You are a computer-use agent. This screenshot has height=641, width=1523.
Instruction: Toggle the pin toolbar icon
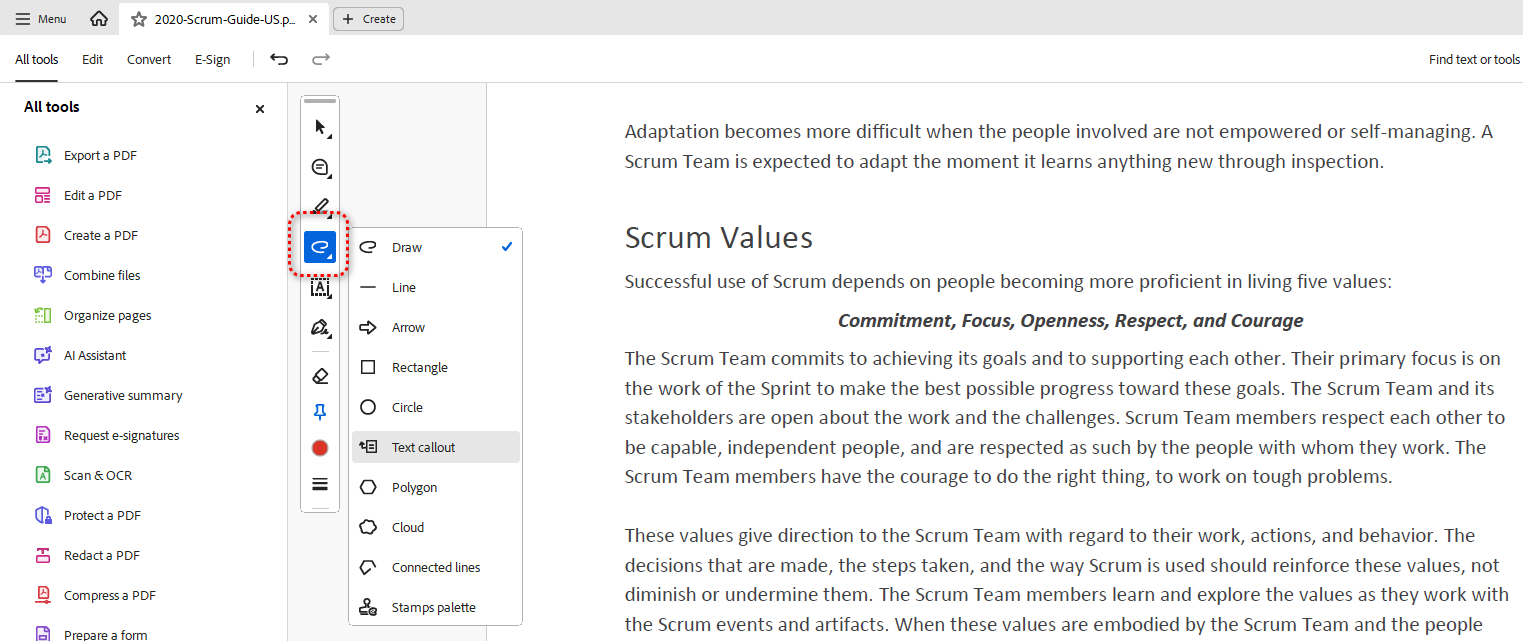(320, 412)
